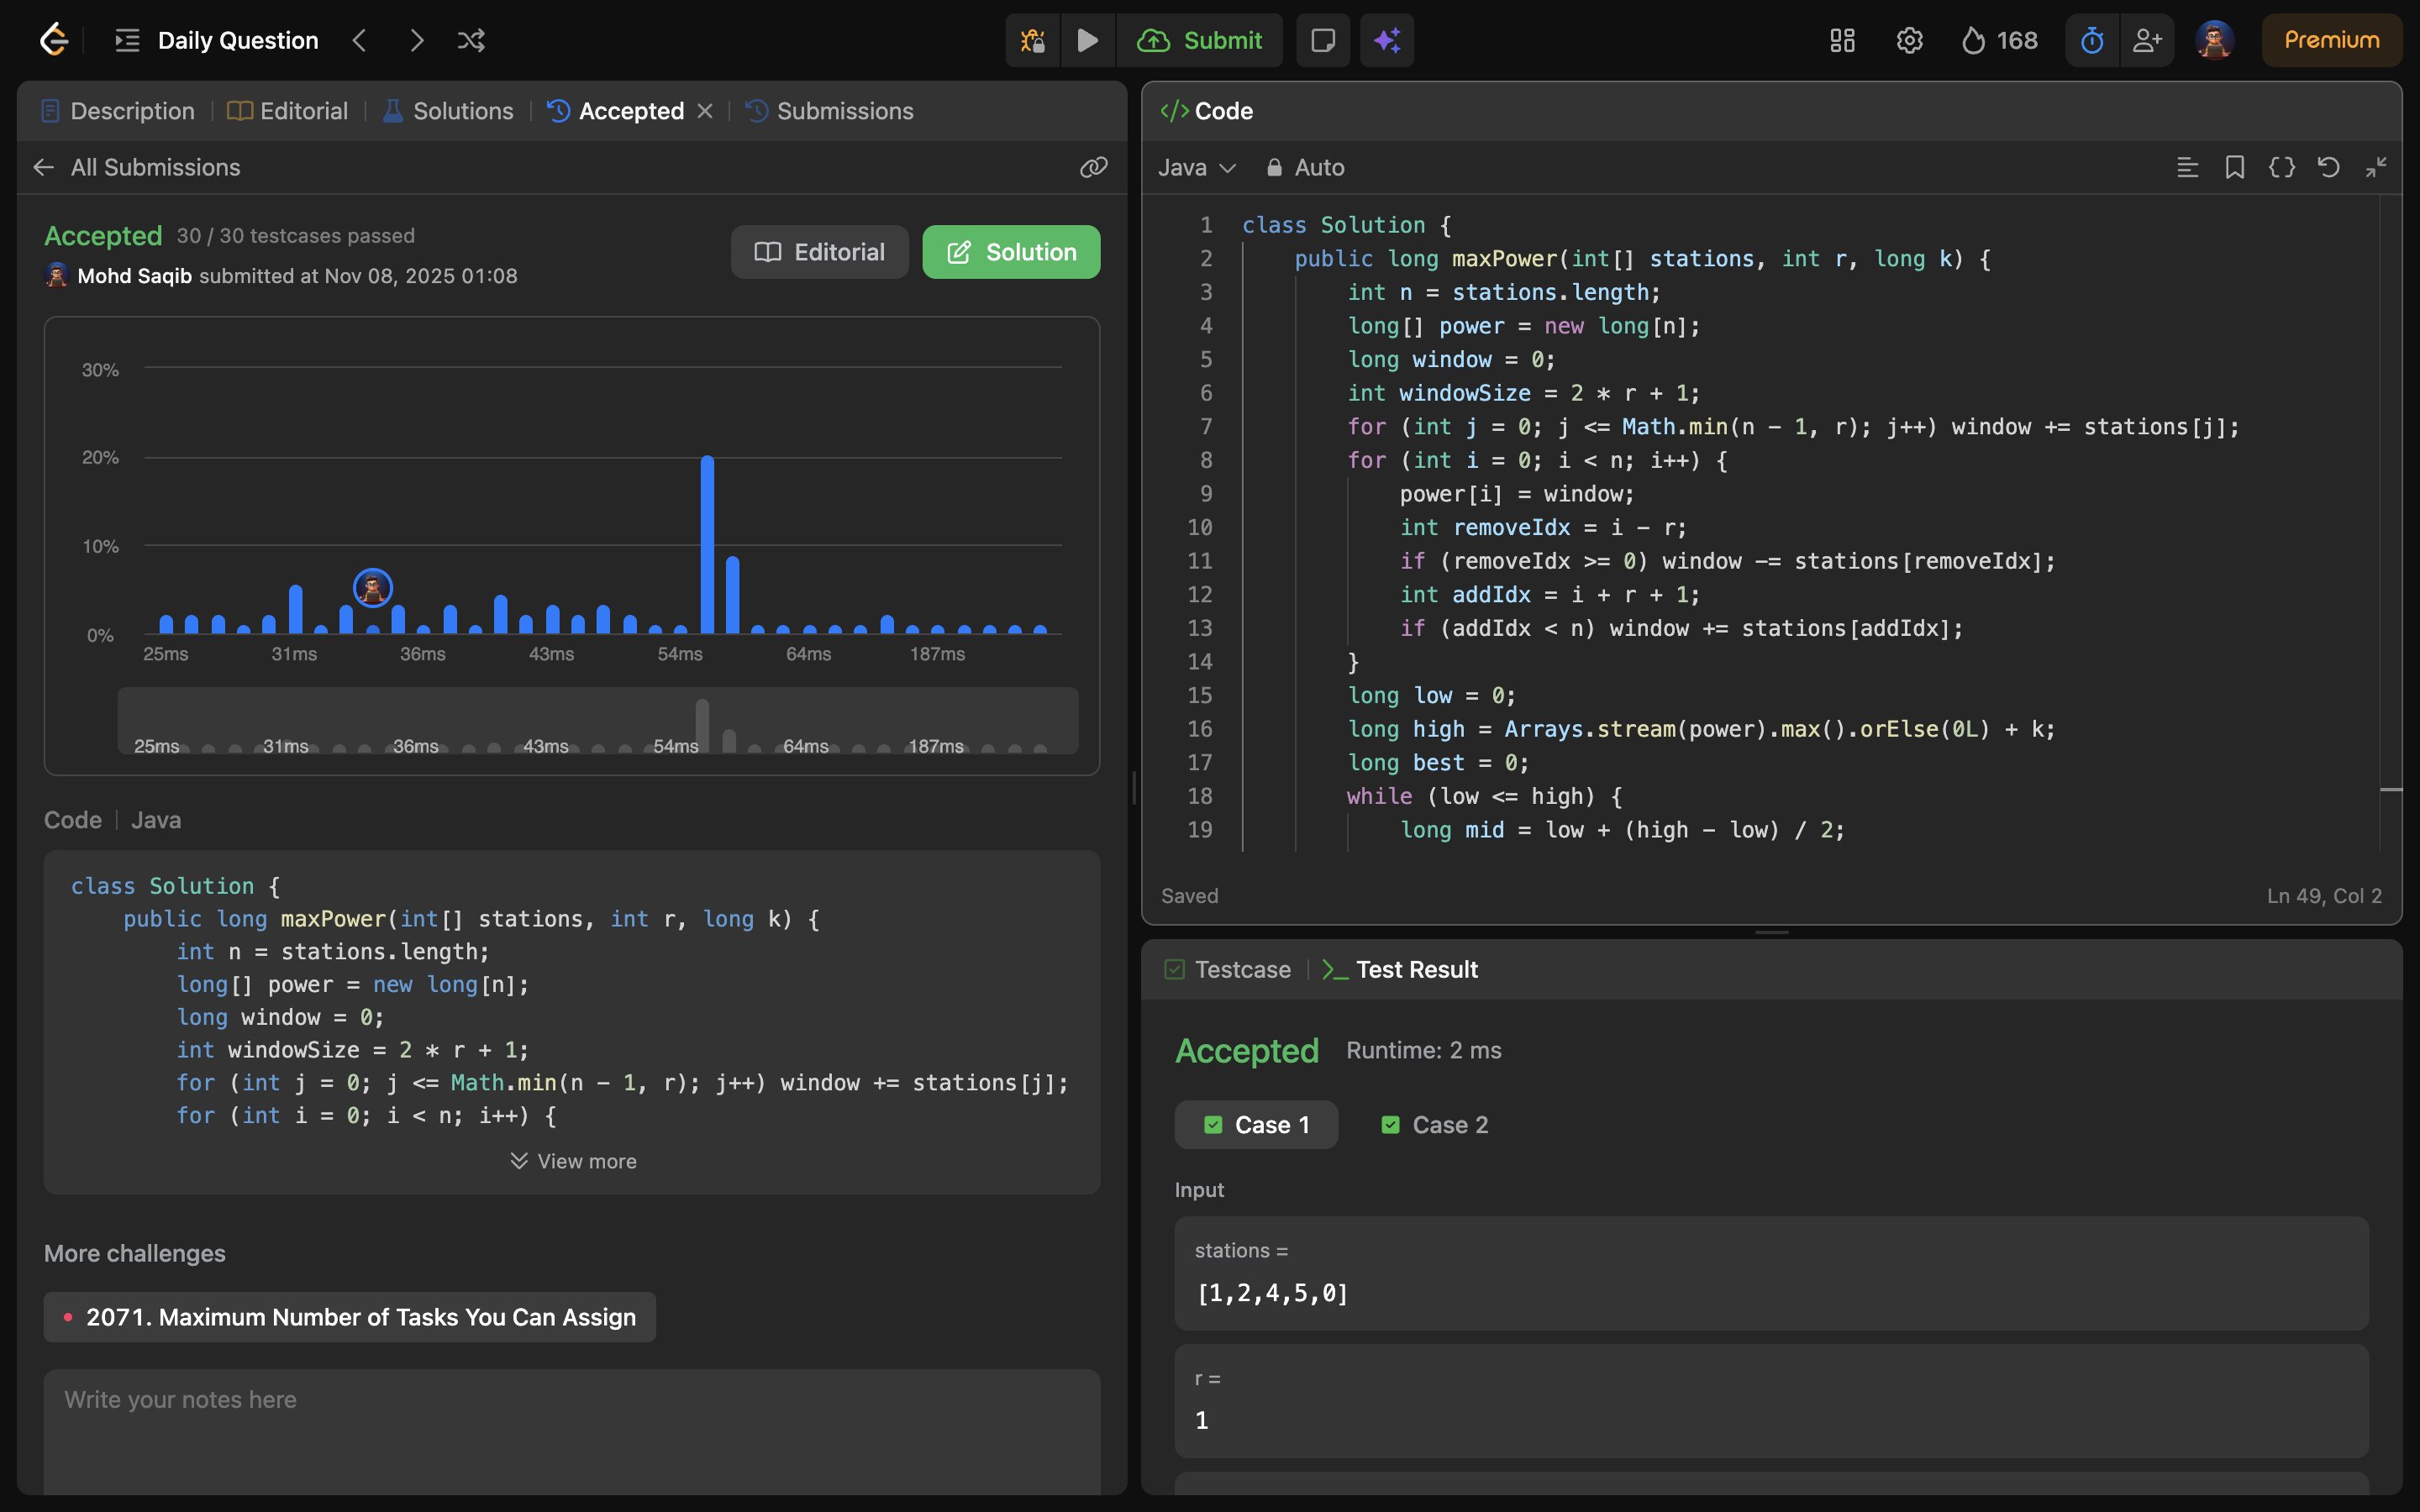The image size is (2420, 1512).
Task: Click the AI sparkle assistant icon
Action: (1386, 40)
